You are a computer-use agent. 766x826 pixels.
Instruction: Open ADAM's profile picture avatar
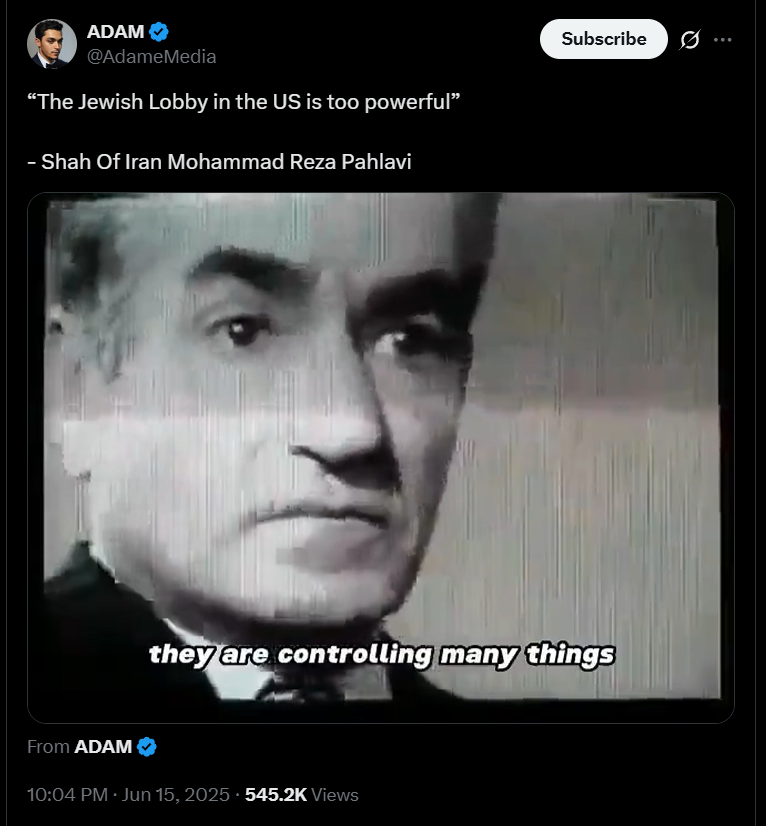point(52,44)
